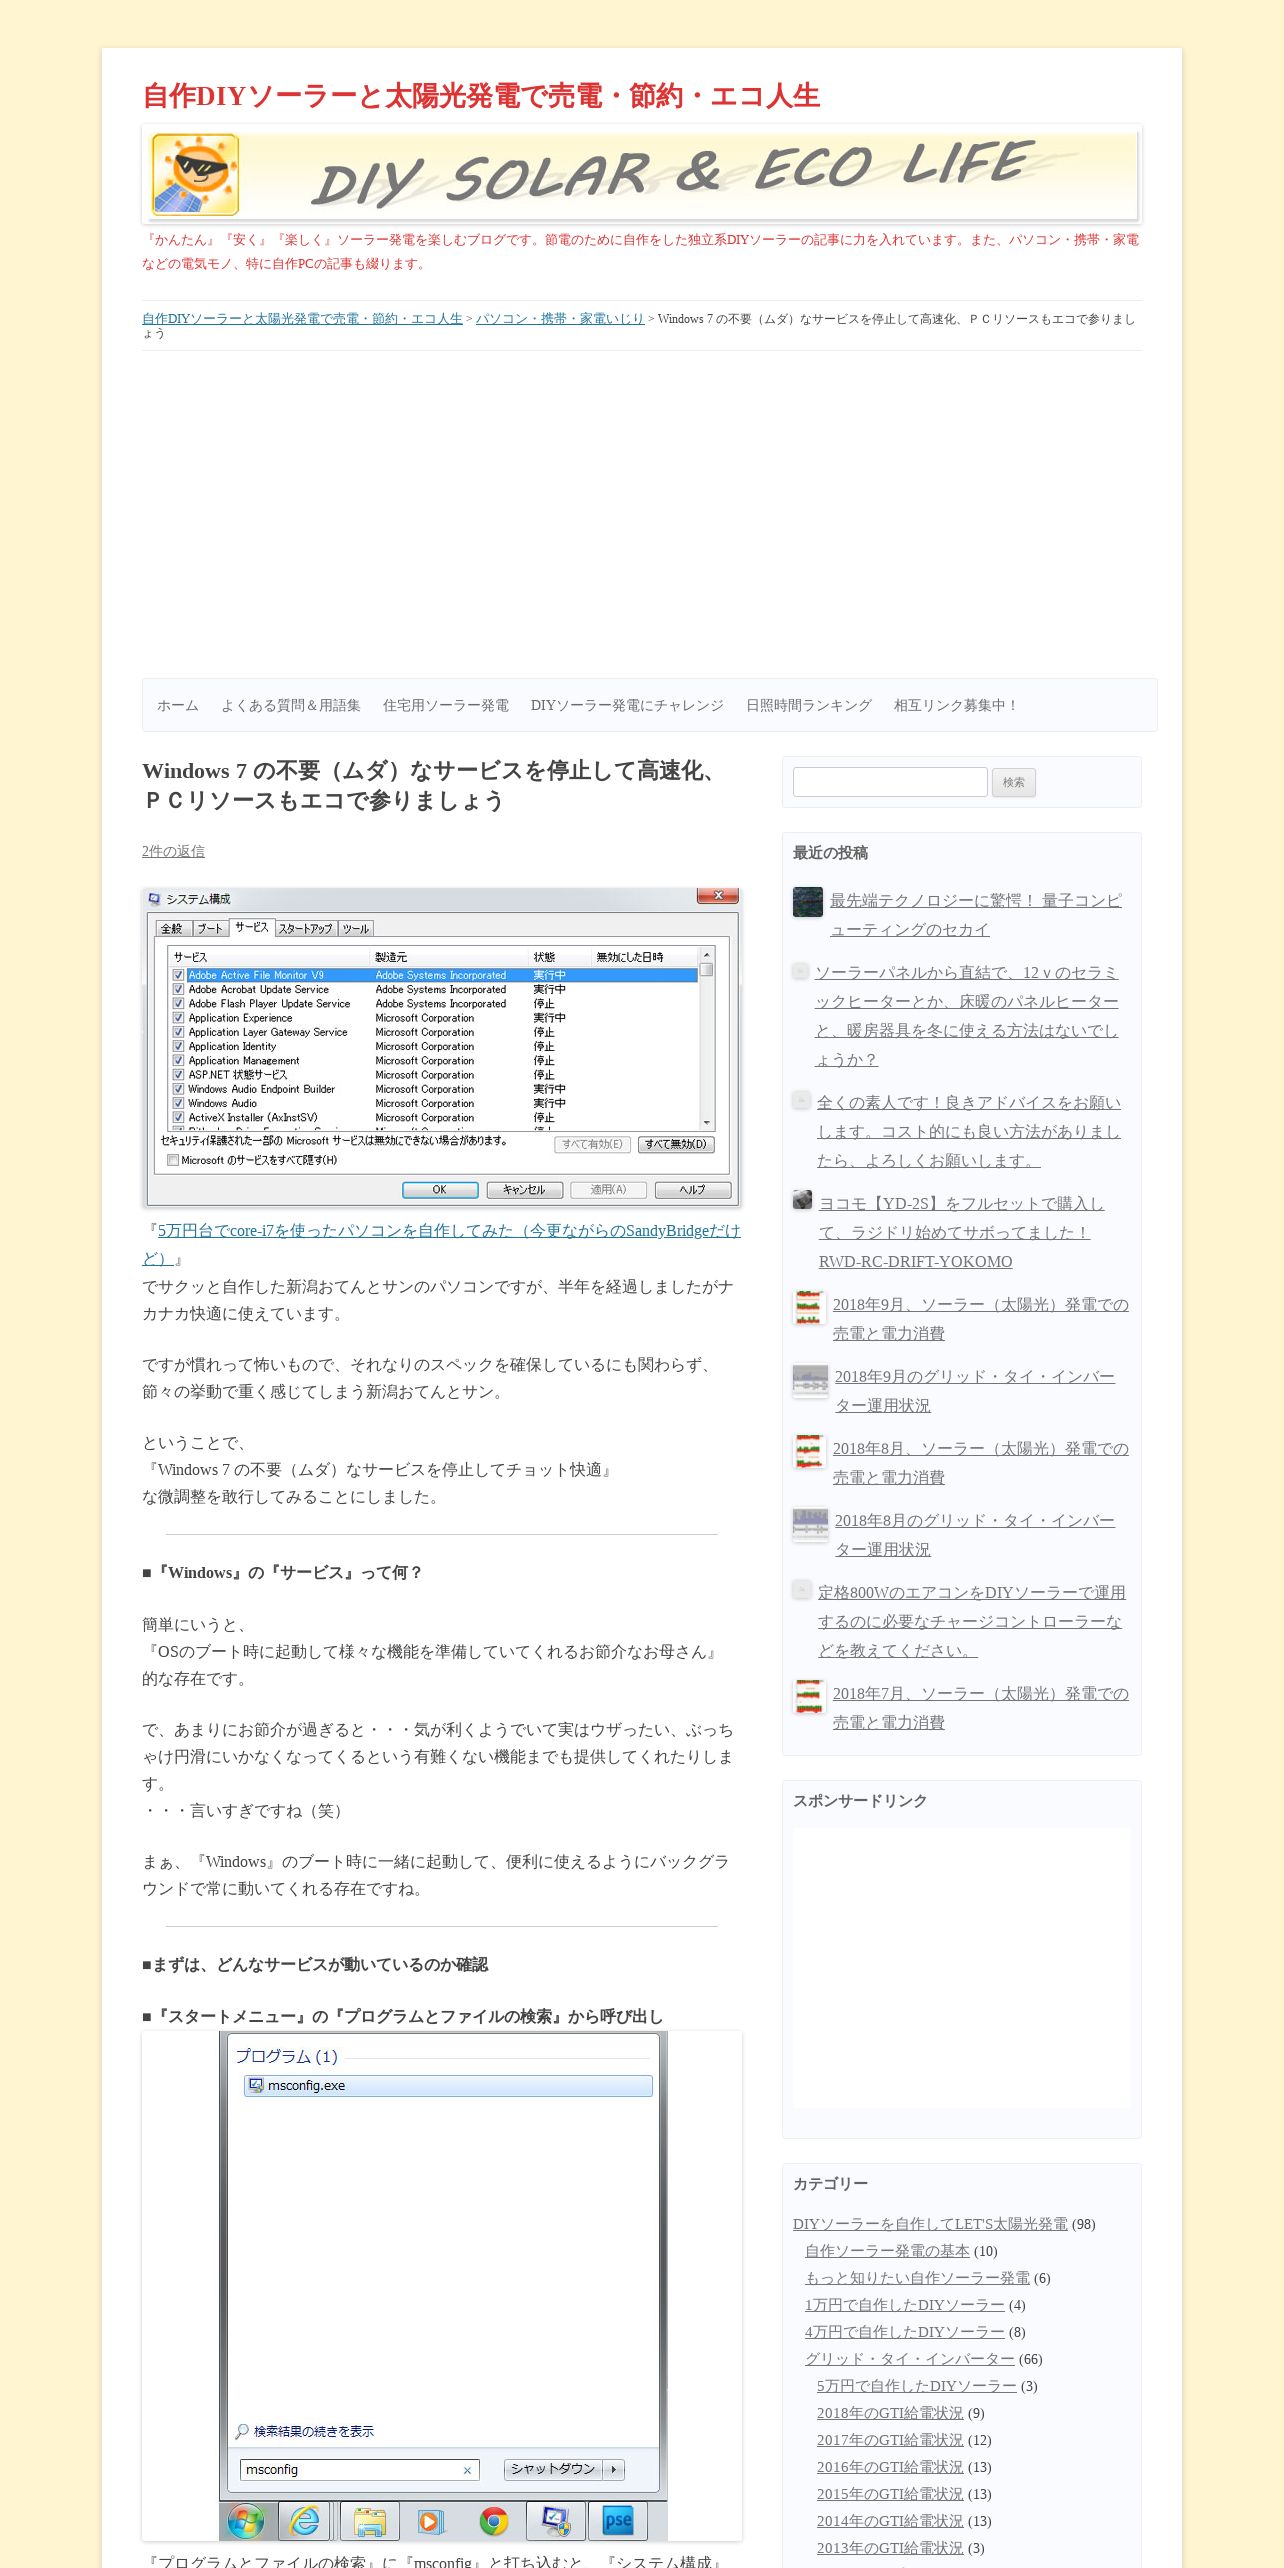Open DIYソーラー発電にチャレンジ menu item
The image size is (1284, 2568).
(x=627, y=705)
